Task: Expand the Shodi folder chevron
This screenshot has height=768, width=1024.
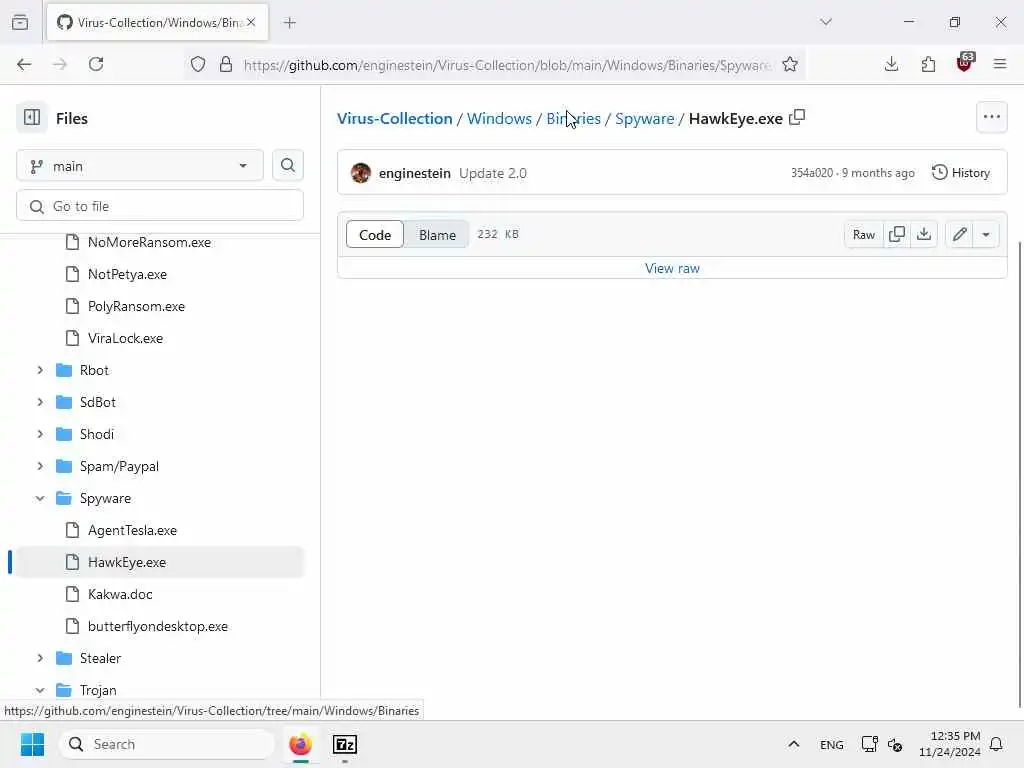Action: (x=40, y=434)
